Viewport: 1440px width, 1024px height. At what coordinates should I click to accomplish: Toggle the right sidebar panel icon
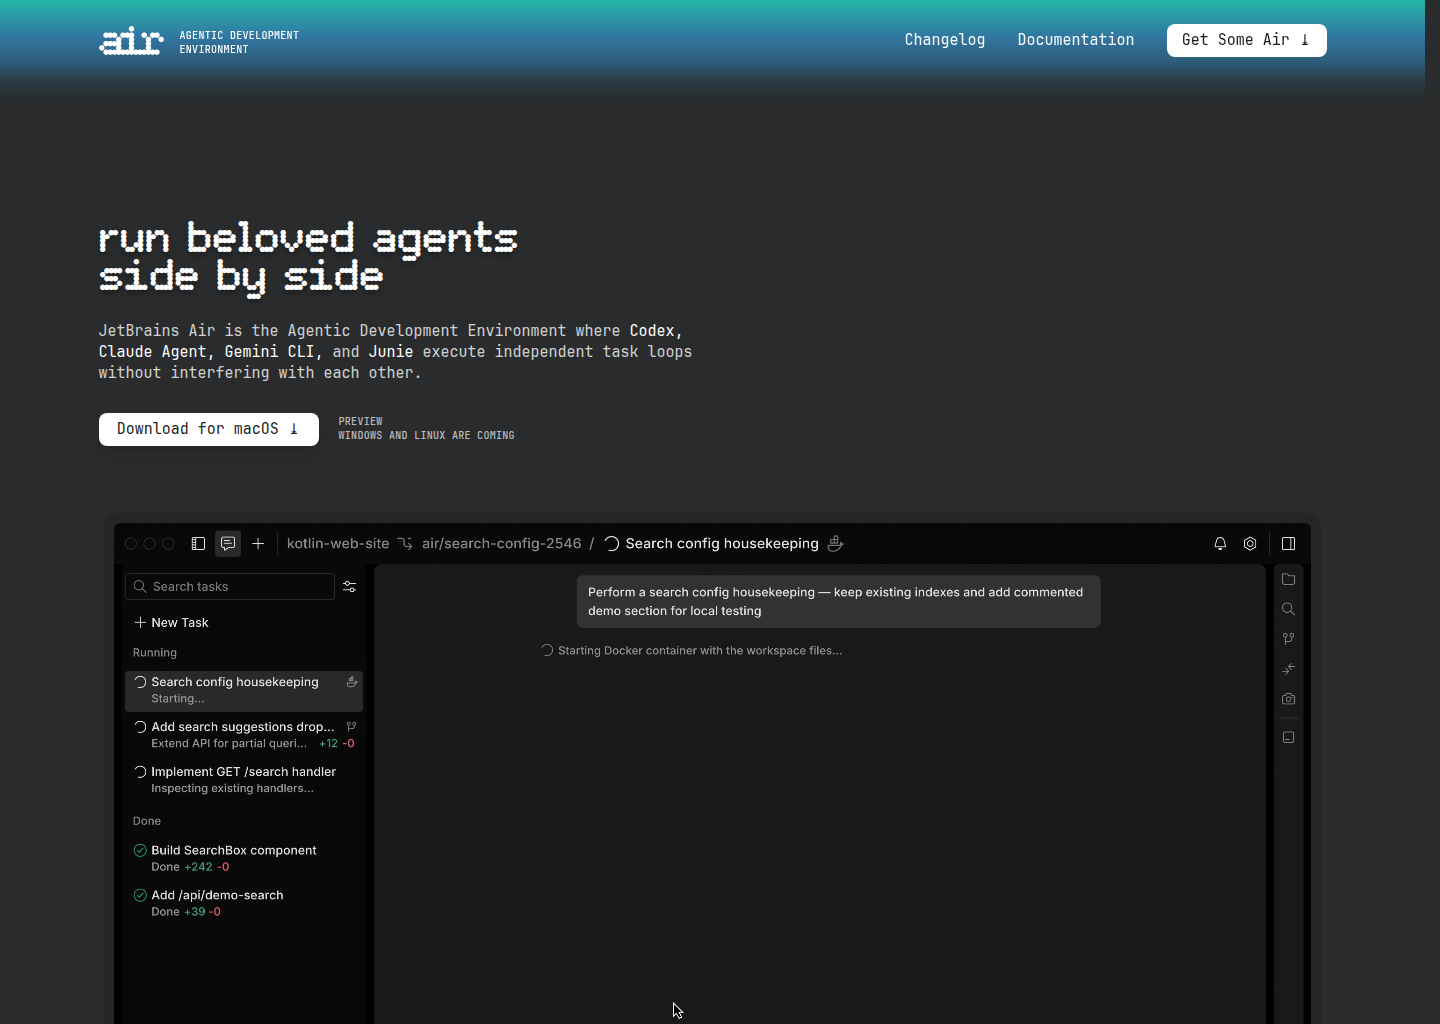(x=1288, y=544)
